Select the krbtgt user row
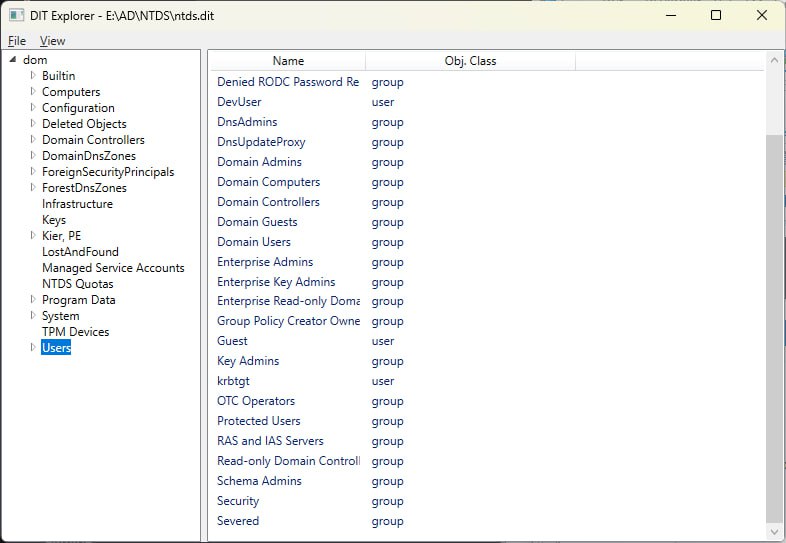The height and width of the screenshot is (543, 786). click(486, 381)
